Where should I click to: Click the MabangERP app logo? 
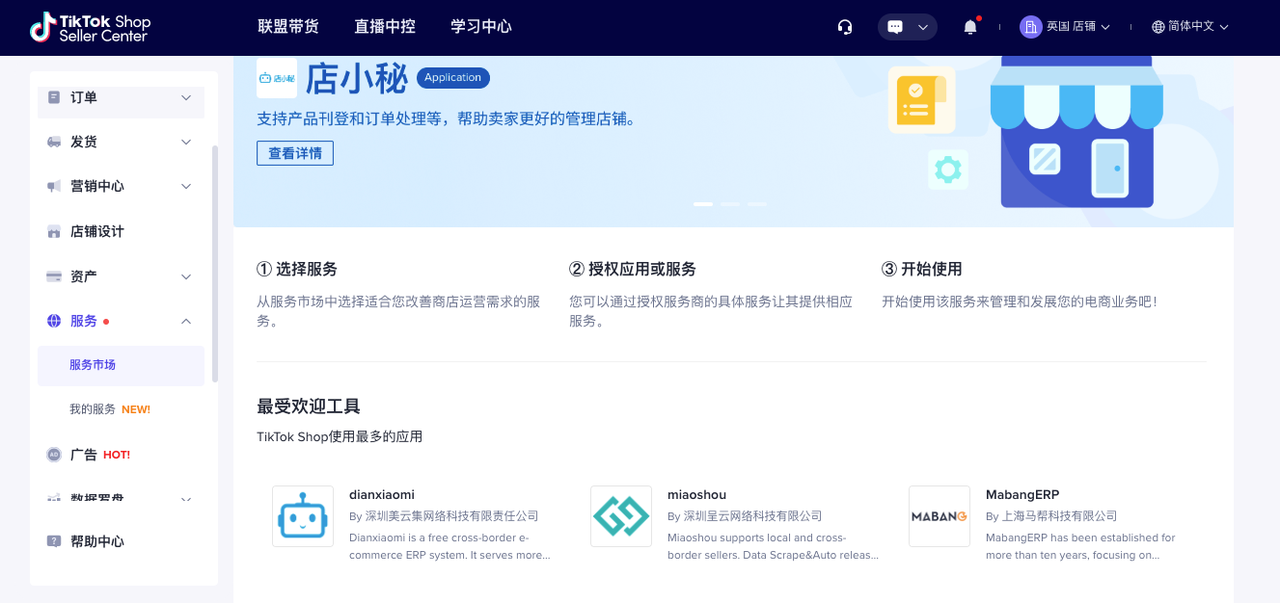click(x=939, y=516)
